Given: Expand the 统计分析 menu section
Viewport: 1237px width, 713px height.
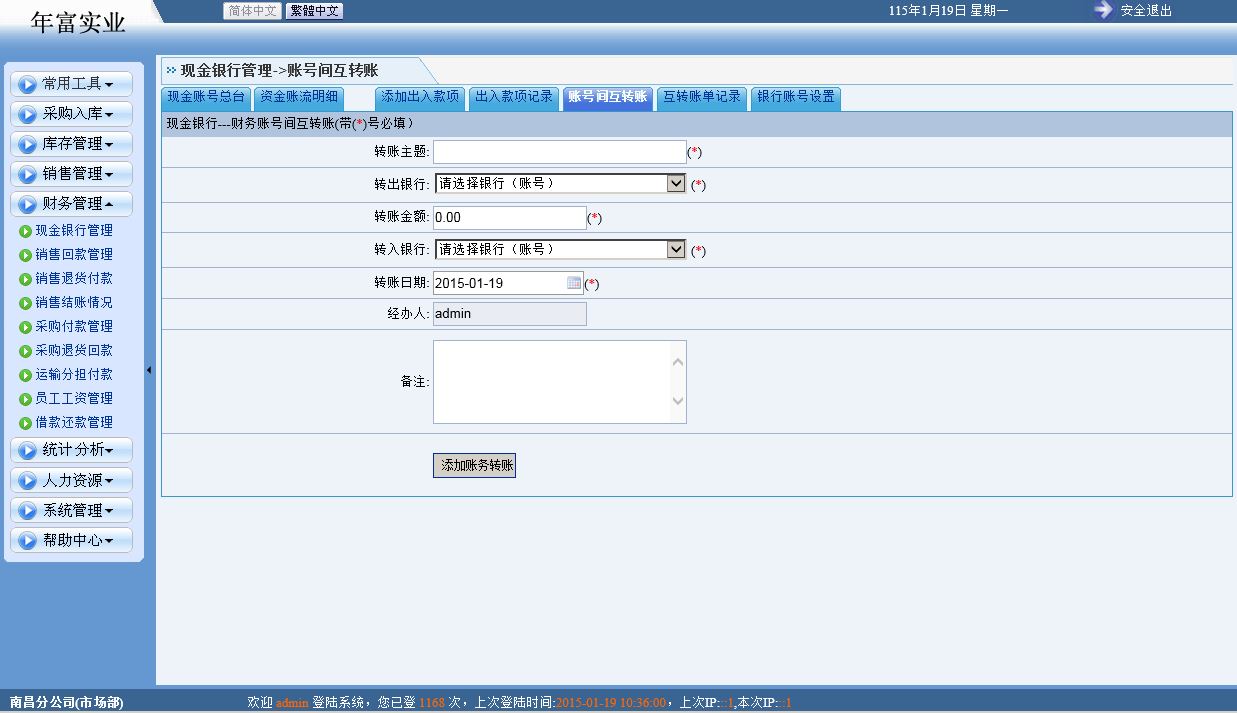Looking at the screenshot, I should 71,450.
